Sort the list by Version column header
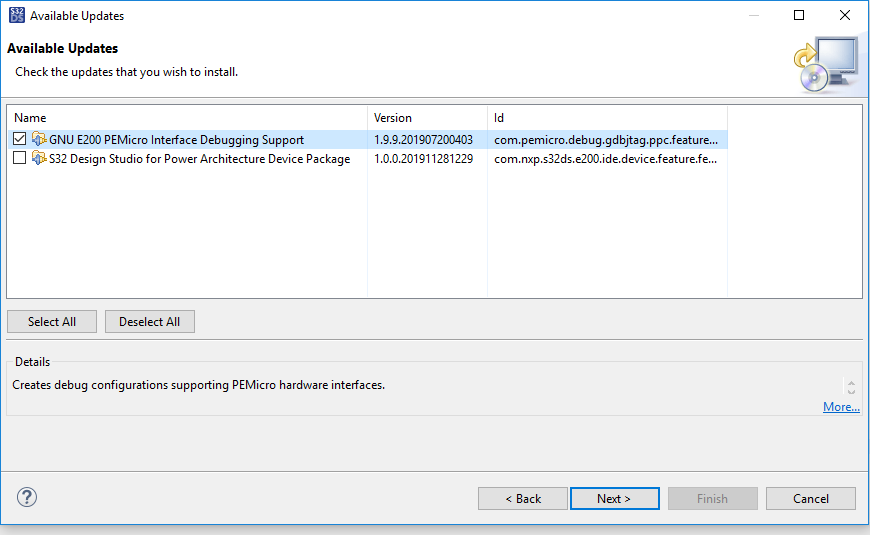870x535 pixels. pyautogui.click(x=427, y=118)
